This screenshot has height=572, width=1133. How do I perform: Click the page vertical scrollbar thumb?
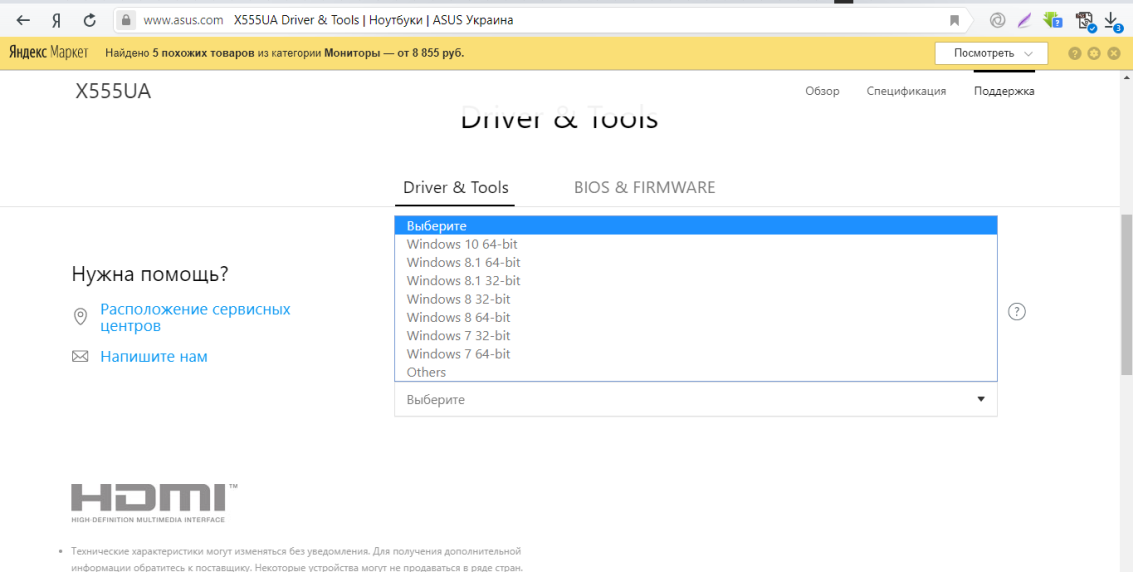1126,294
